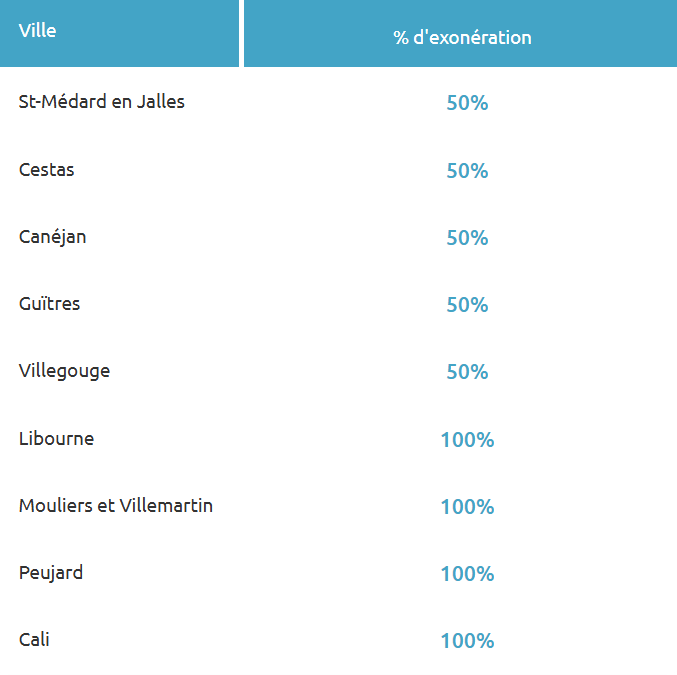This screenshot has height=675, width=677.
Task: Click the 100% value for Peujard
Action: [x=467, y=574]
